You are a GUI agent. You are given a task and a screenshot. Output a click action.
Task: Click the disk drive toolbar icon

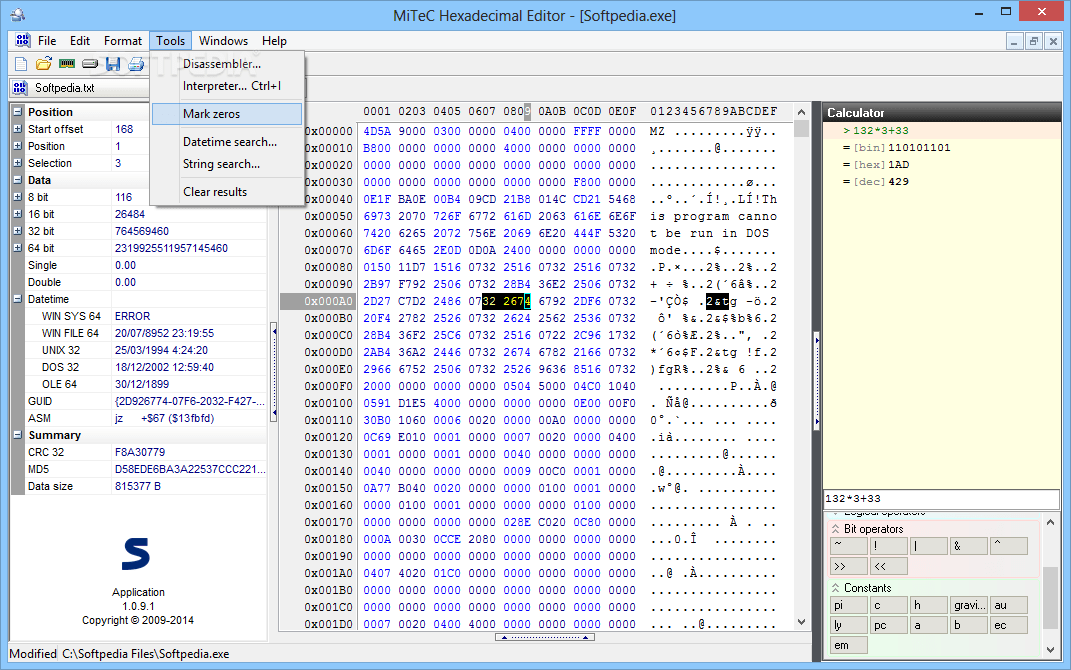pyautogui.click(x=90, y=64)
